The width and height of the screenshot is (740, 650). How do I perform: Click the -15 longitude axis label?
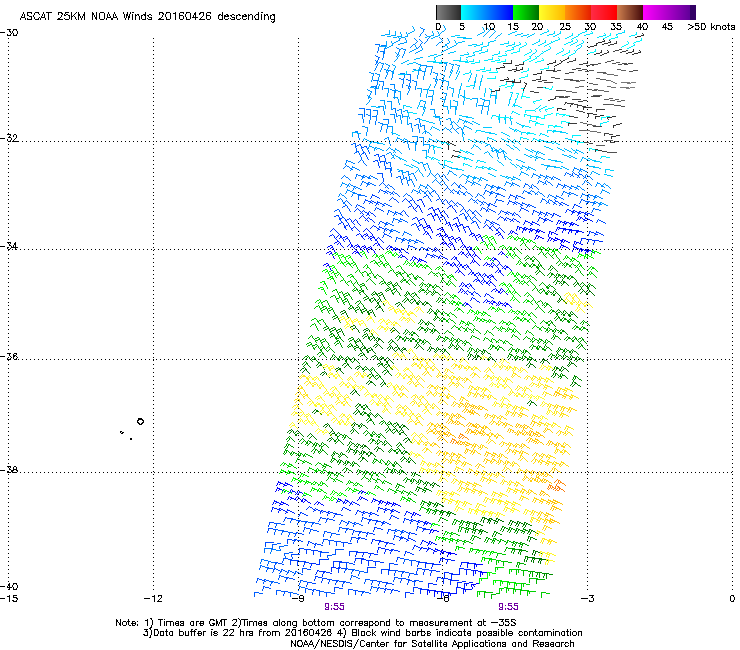coord(8,599)
